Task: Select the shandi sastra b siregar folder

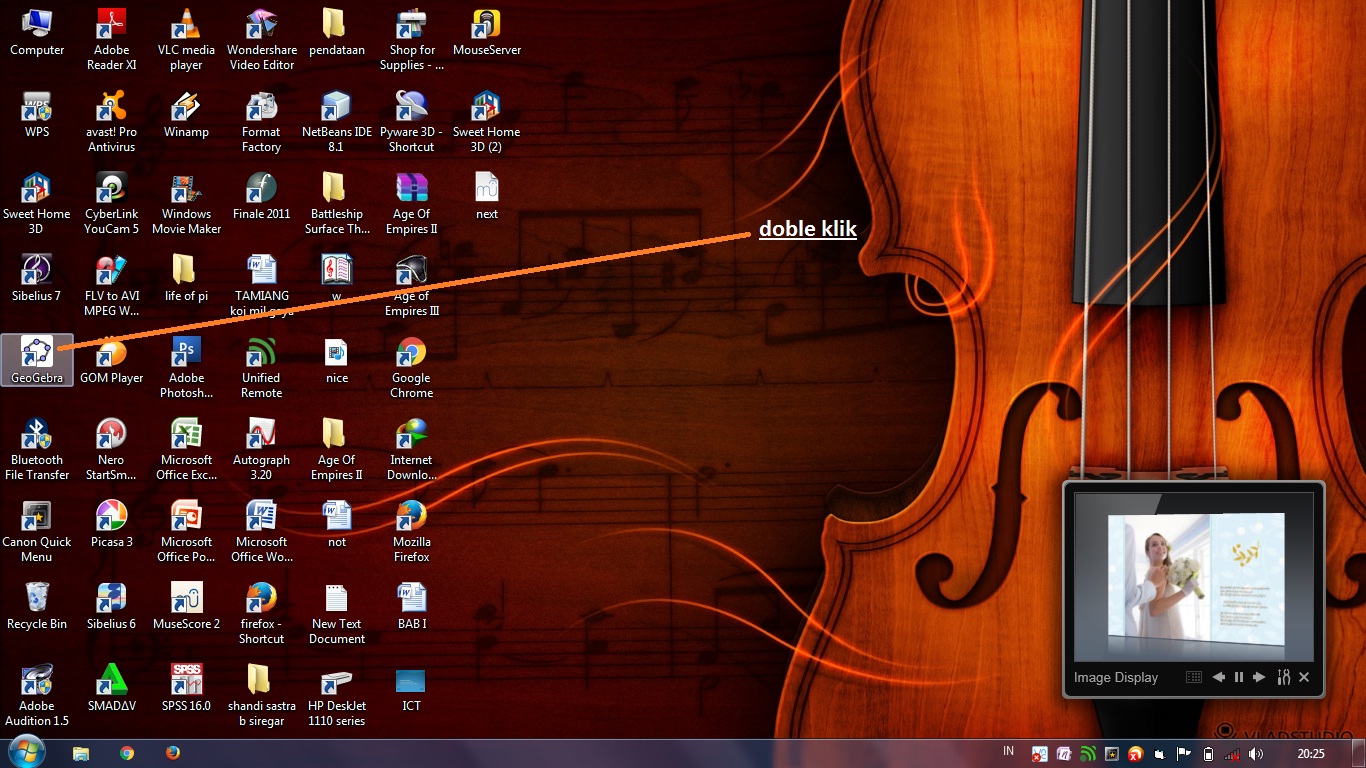Action: point(262,695)
